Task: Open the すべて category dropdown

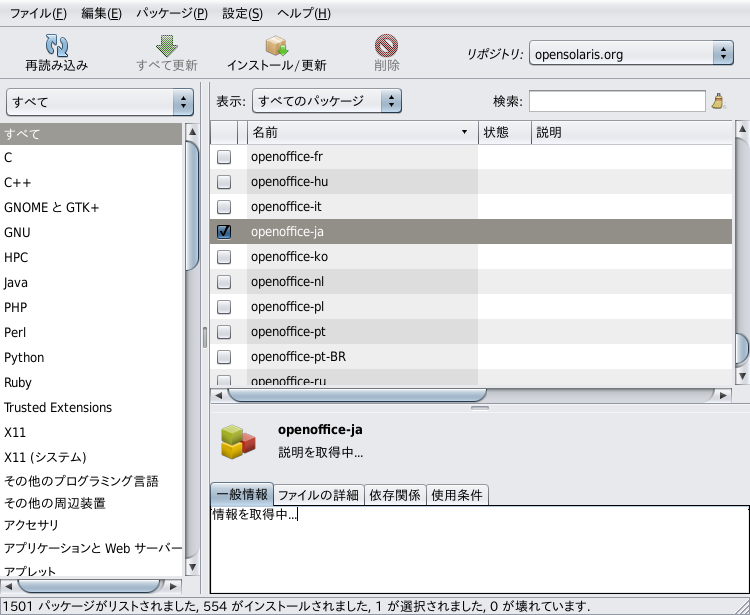Action: click(x=99, y=101)
